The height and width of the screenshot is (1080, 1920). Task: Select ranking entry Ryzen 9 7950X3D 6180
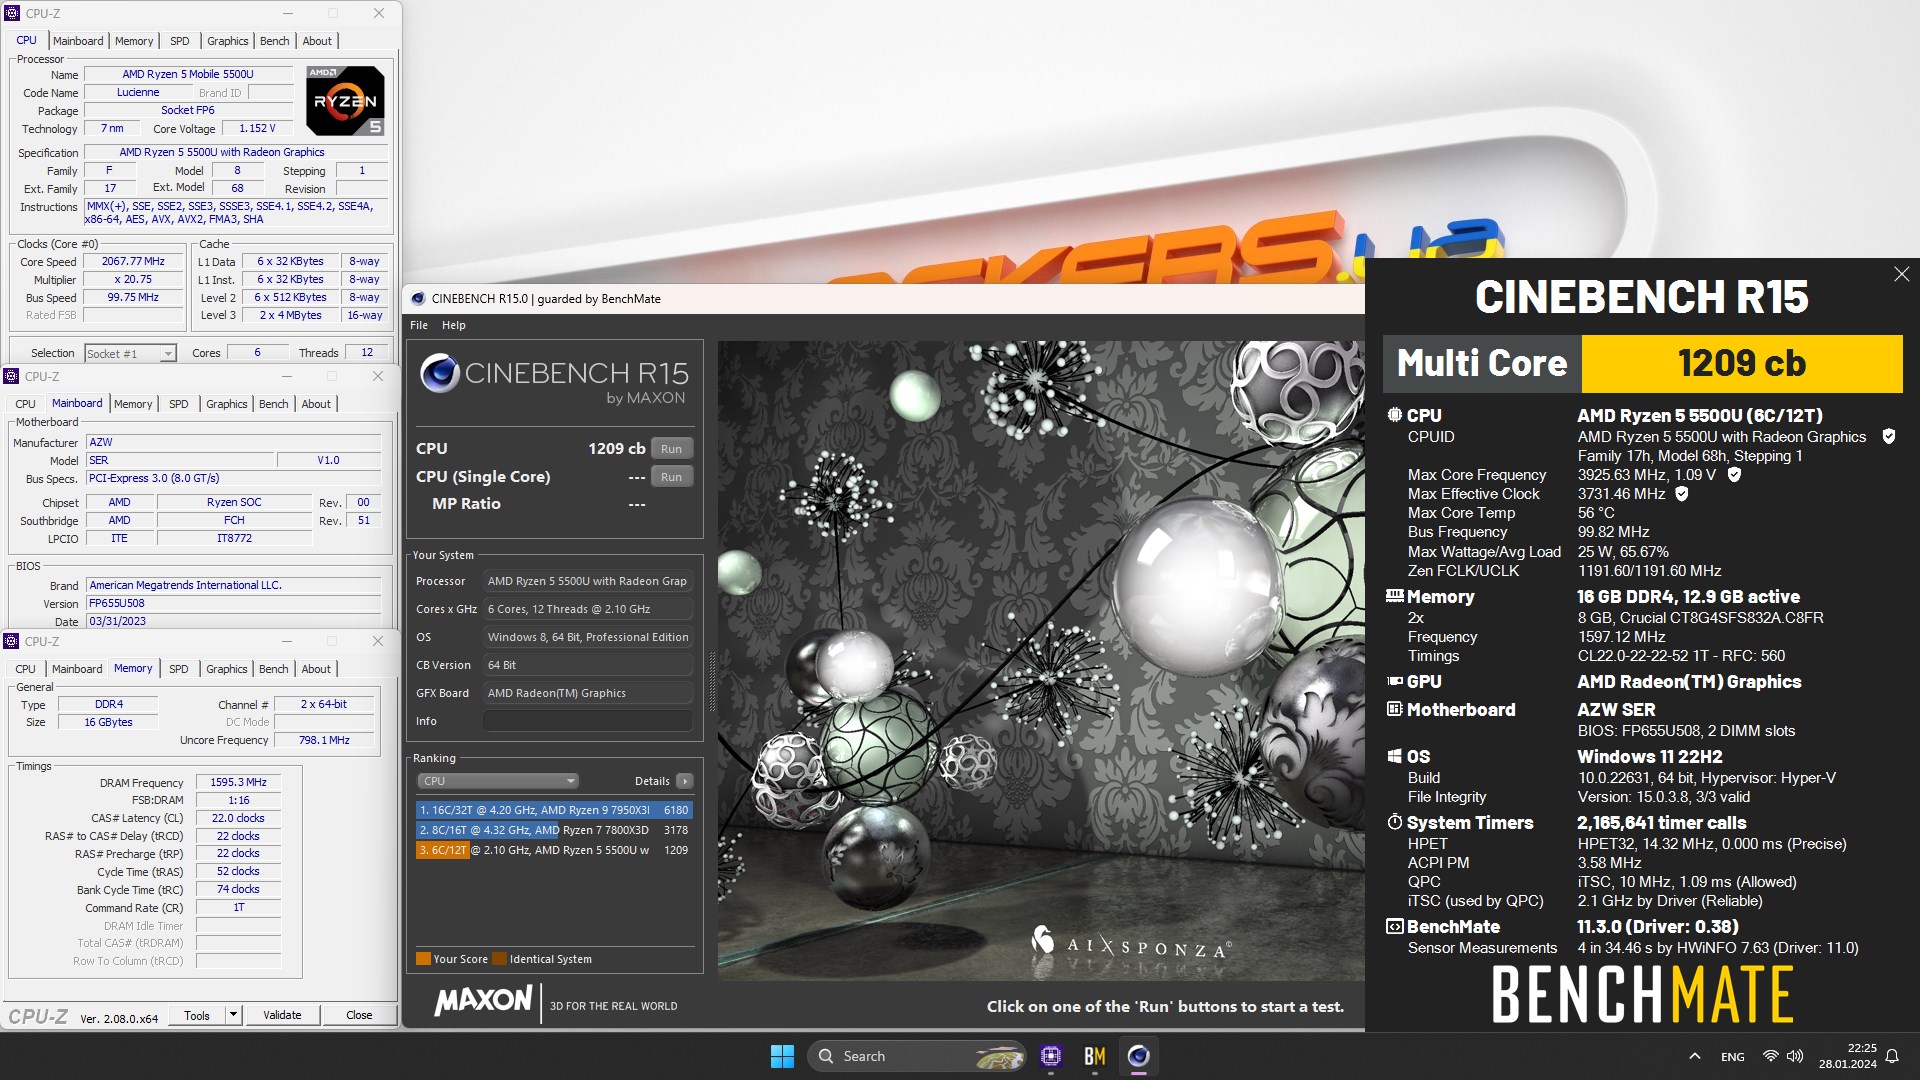[554, 810]
